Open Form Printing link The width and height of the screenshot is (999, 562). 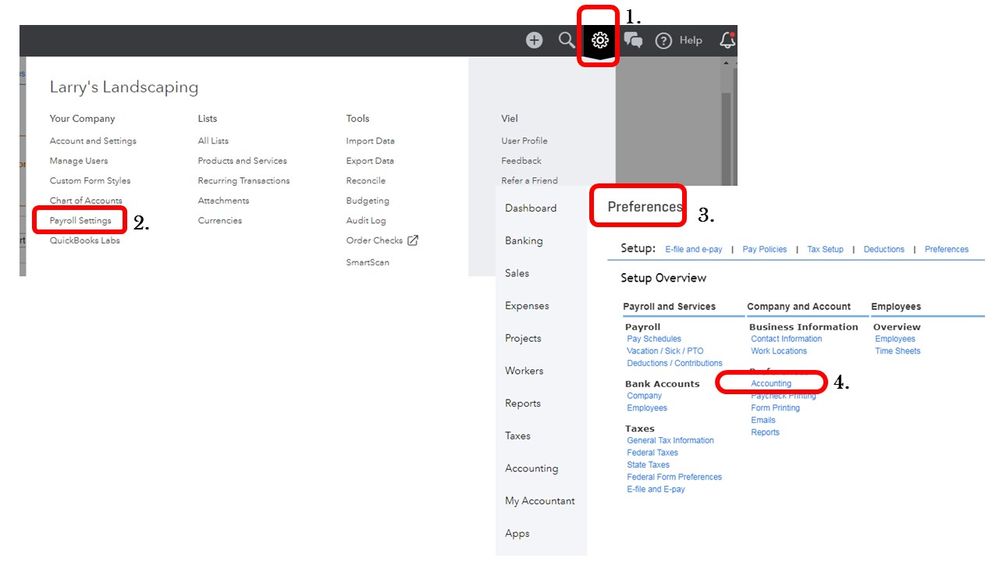[x=775, y=408]
